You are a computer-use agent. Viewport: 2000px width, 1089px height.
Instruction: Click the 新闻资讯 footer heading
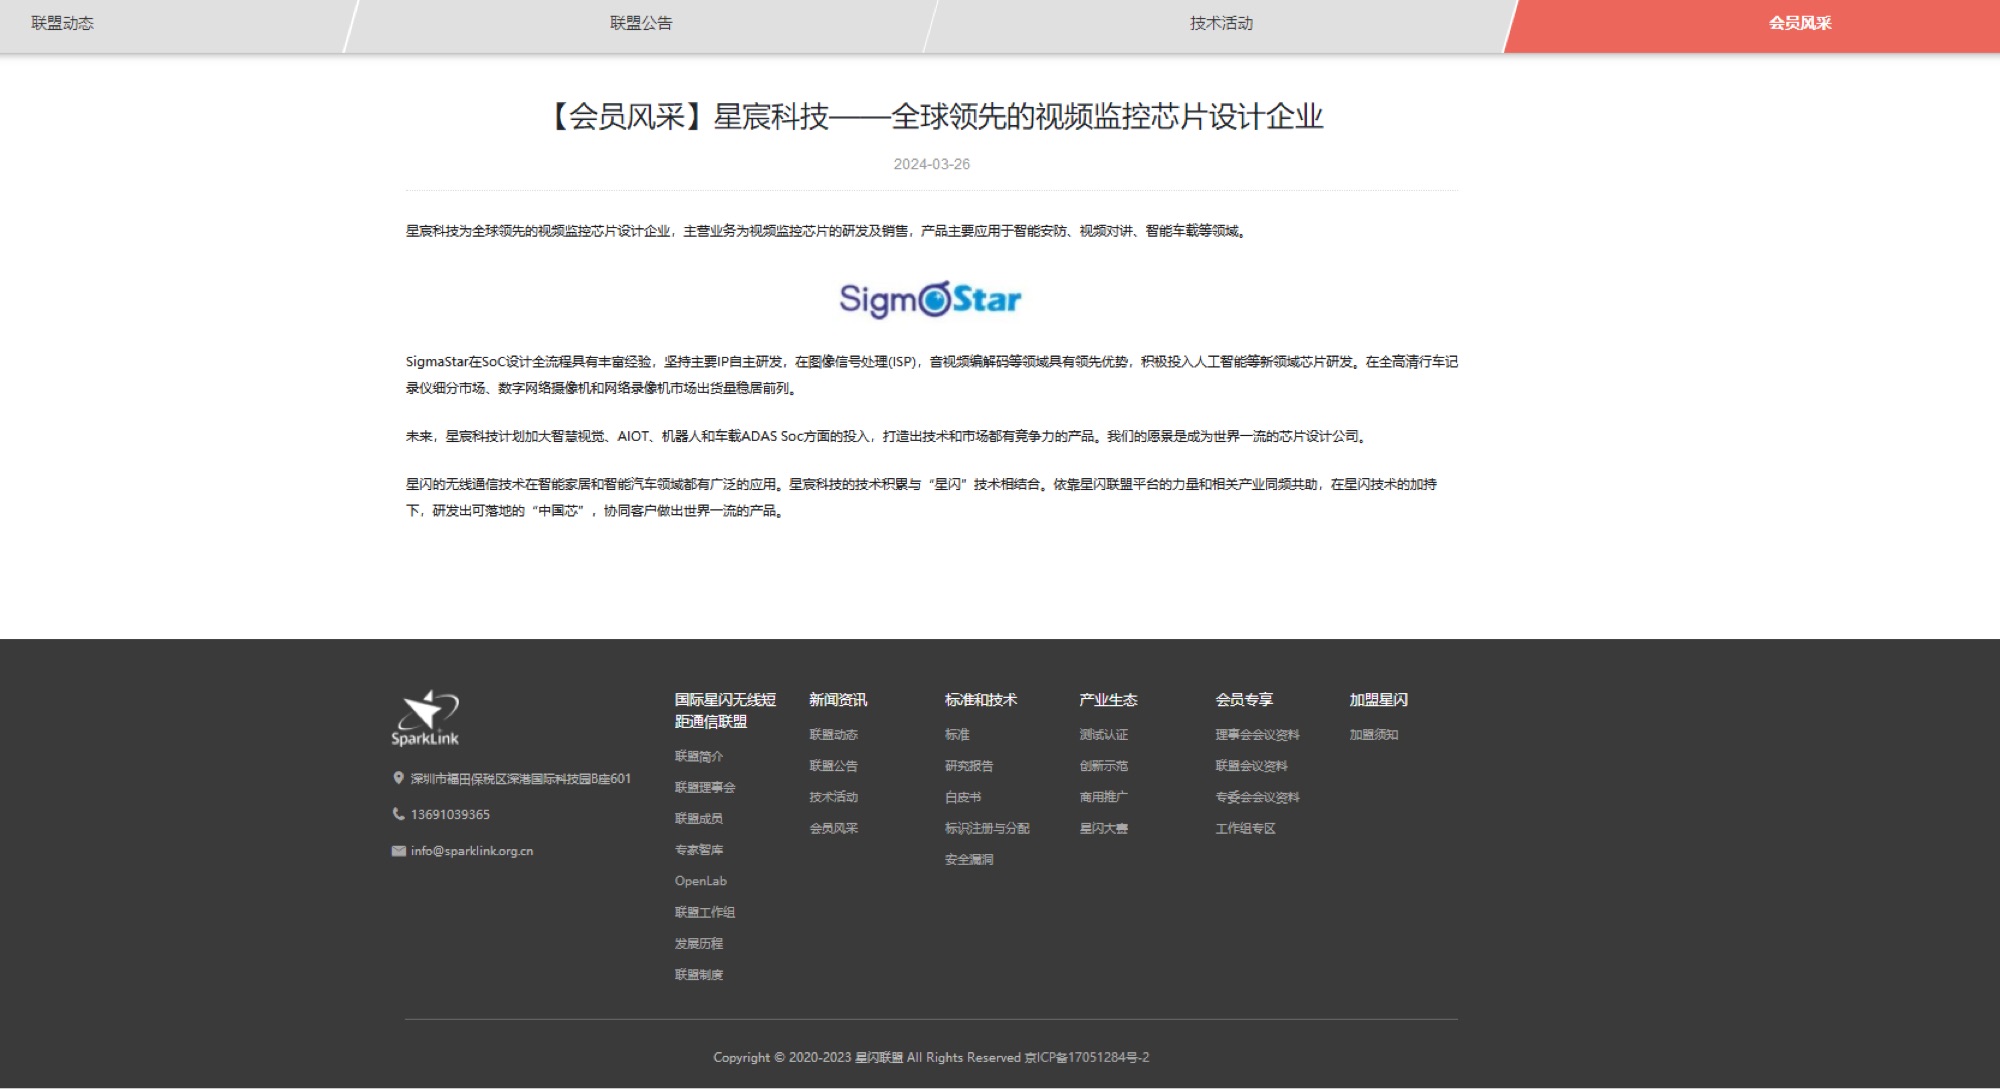pyautogui.click(x=838, y=699)
